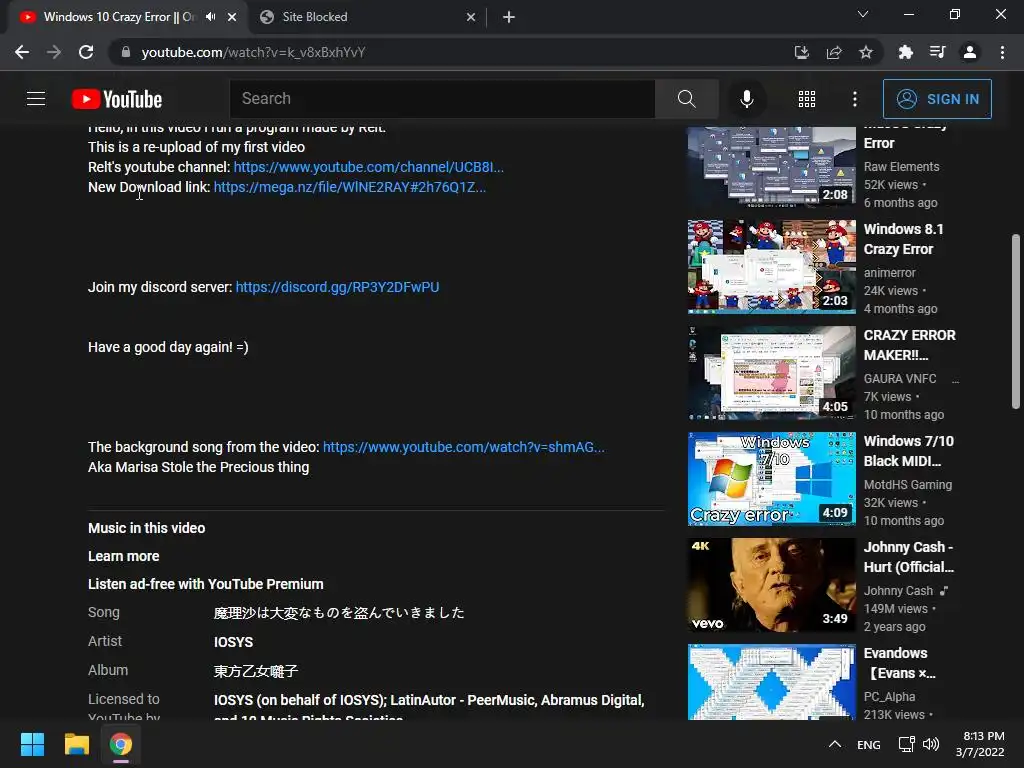Close the Windows 10 Crazy Error tab
Screen dimensions: 1024x768
[x=232, y=18]
